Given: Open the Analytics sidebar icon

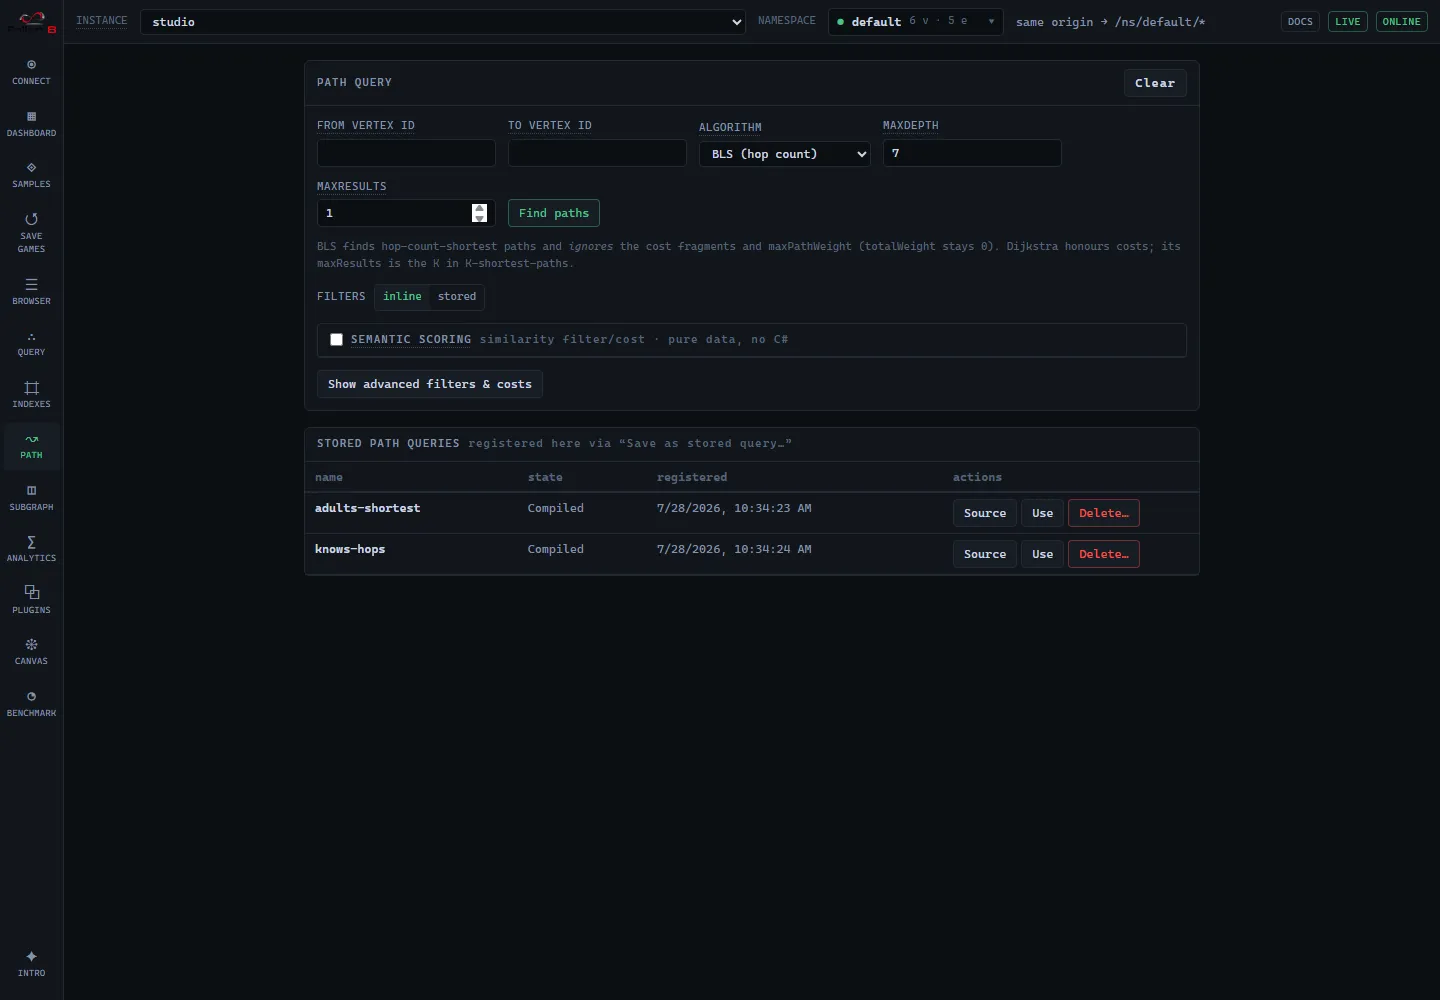Looking at the screenshot, I should (x=31, y=549).
